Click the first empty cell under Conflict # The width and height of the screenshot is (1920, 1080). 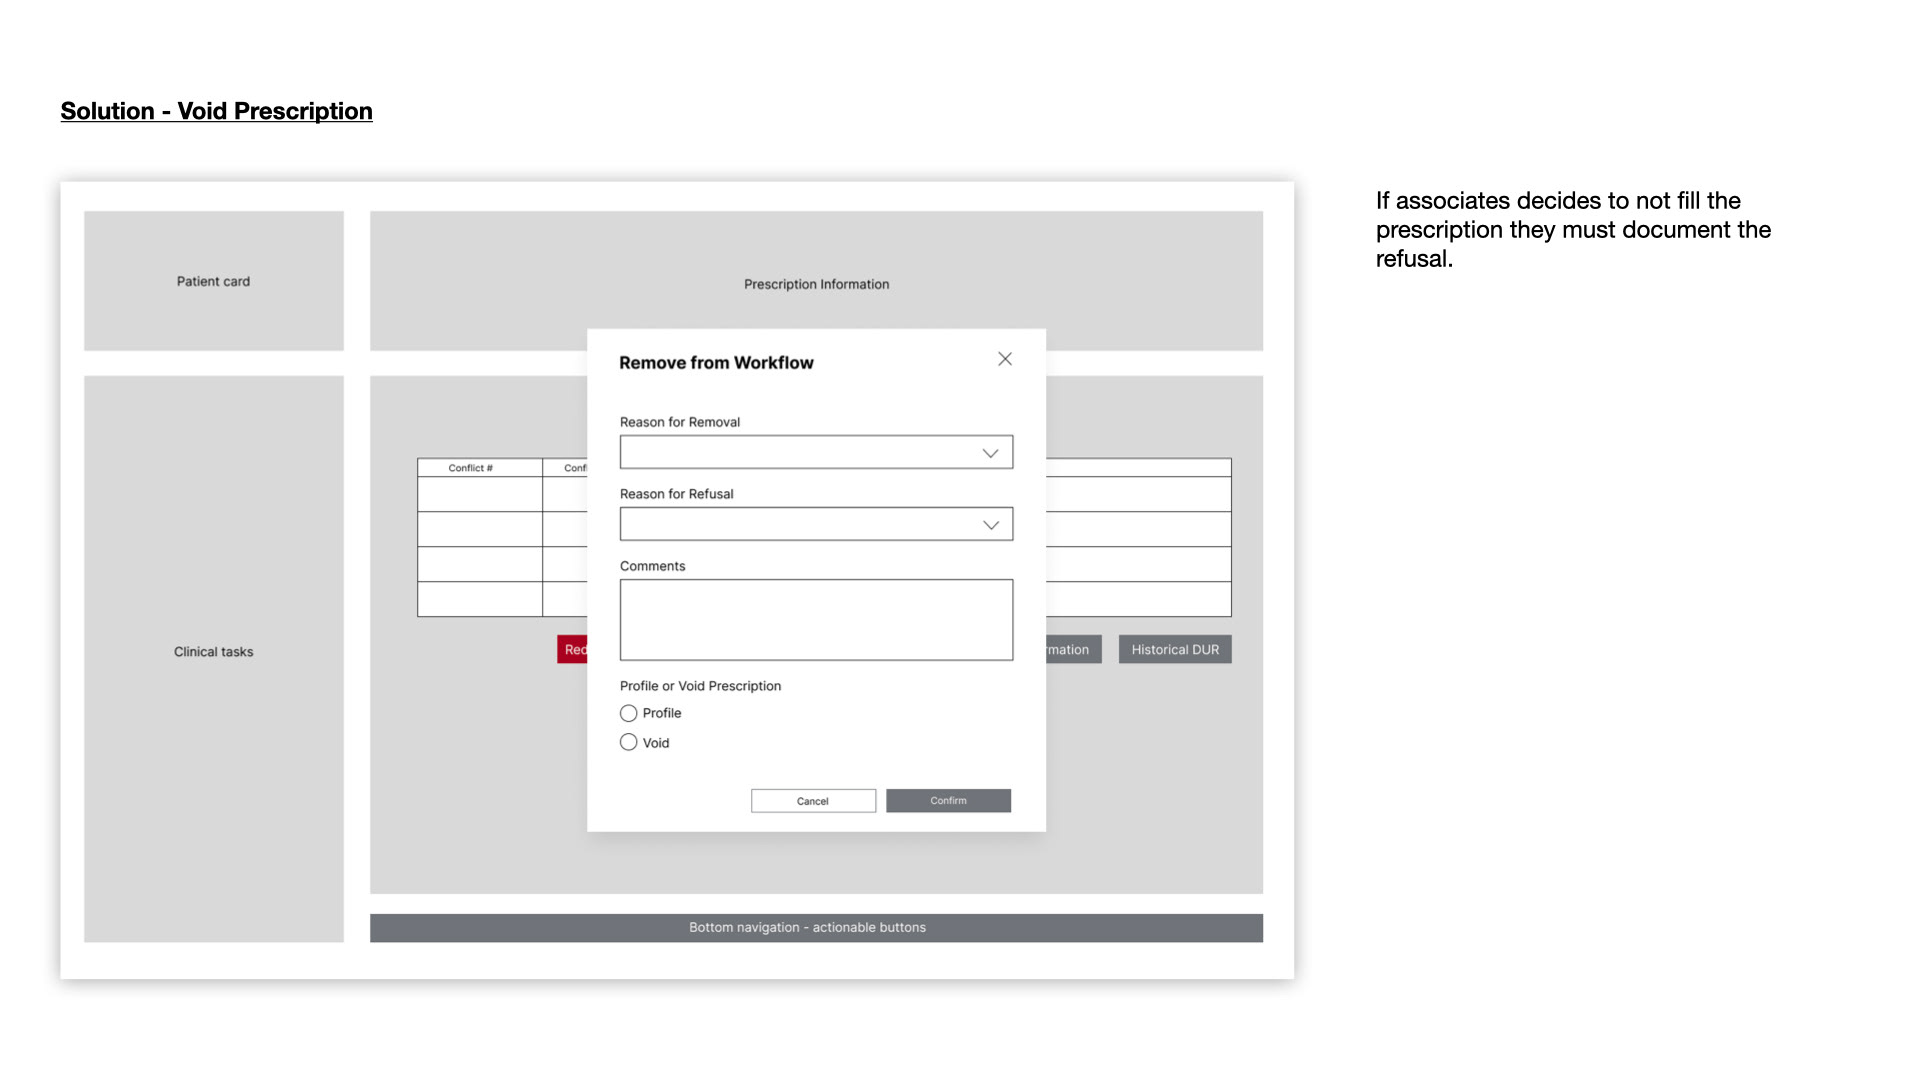click(x=479, y=494)
